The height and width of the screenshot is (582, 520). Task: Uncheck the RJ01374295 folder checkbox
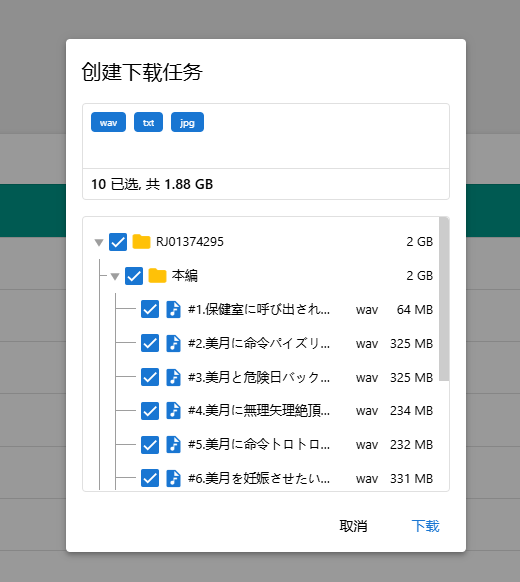coord(118,242)
